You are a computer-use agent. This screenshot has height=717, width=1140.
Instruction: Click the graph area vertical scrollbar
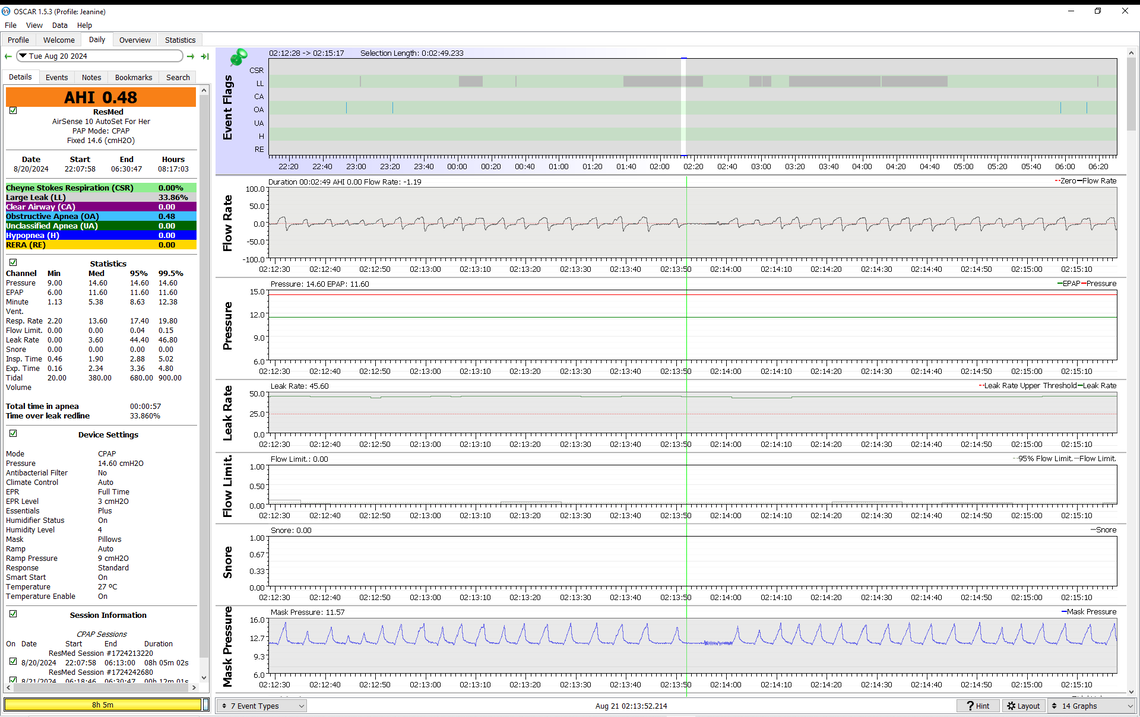point(1131,370)
